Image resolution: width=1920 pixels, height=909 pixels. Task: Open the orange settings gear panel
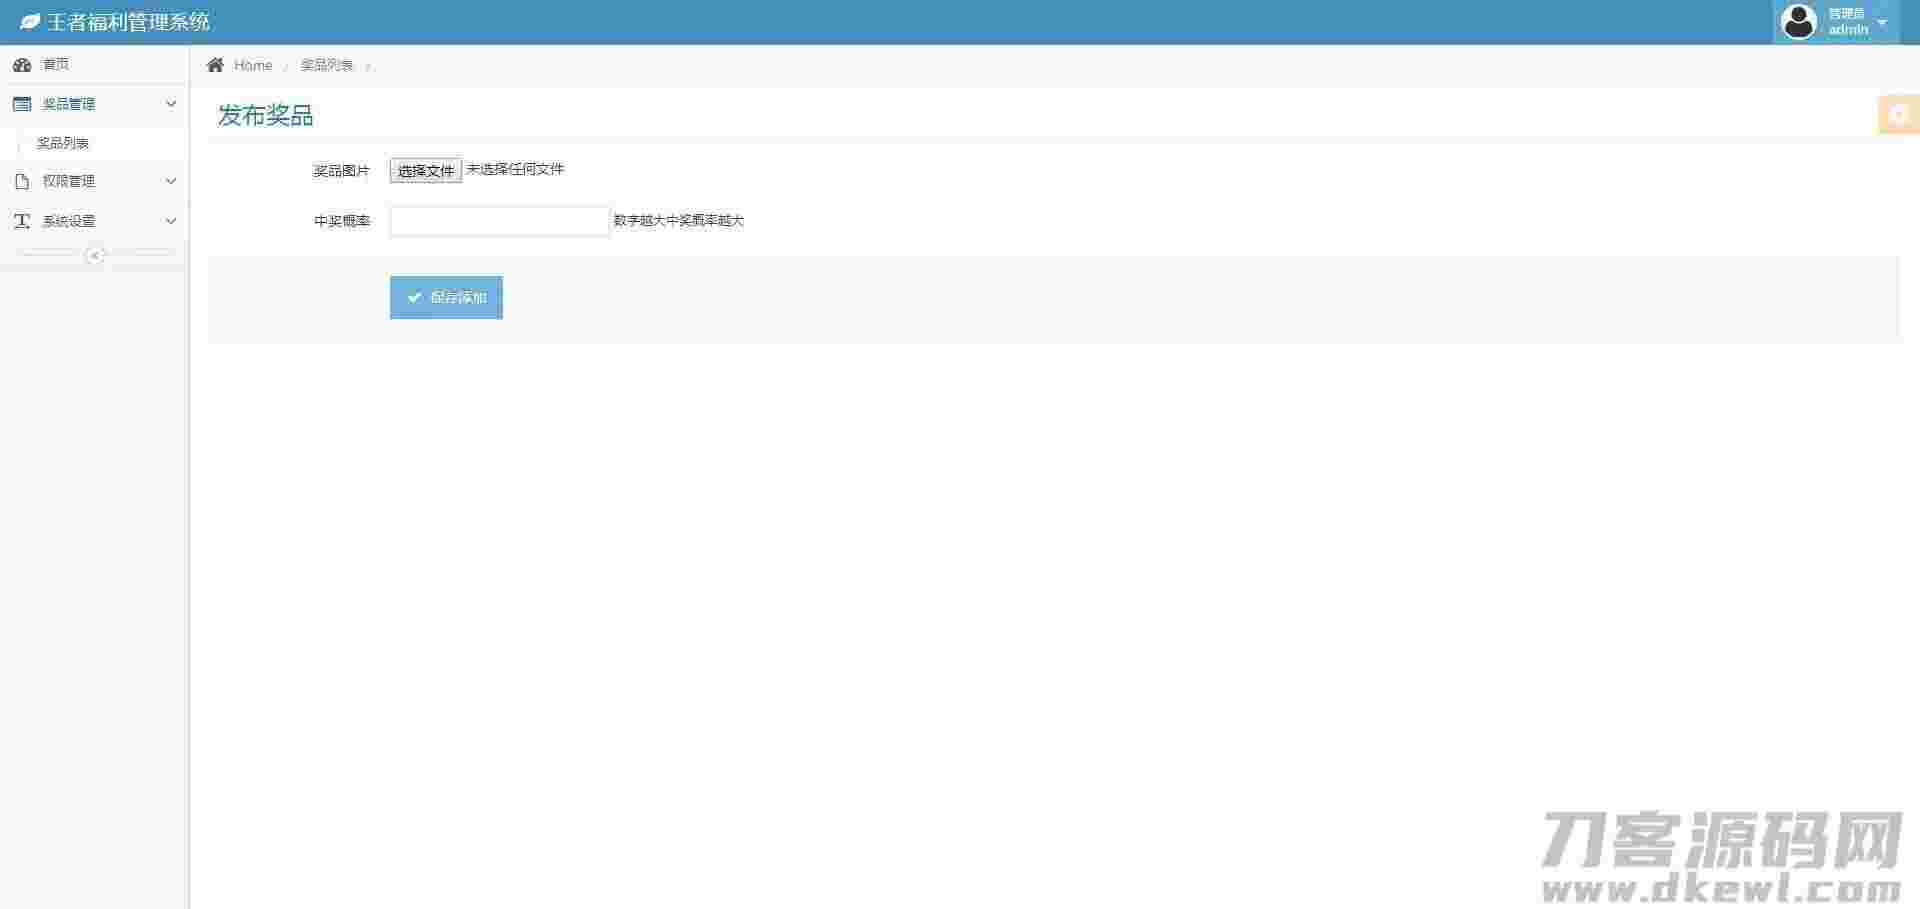tap(1899, 115)
